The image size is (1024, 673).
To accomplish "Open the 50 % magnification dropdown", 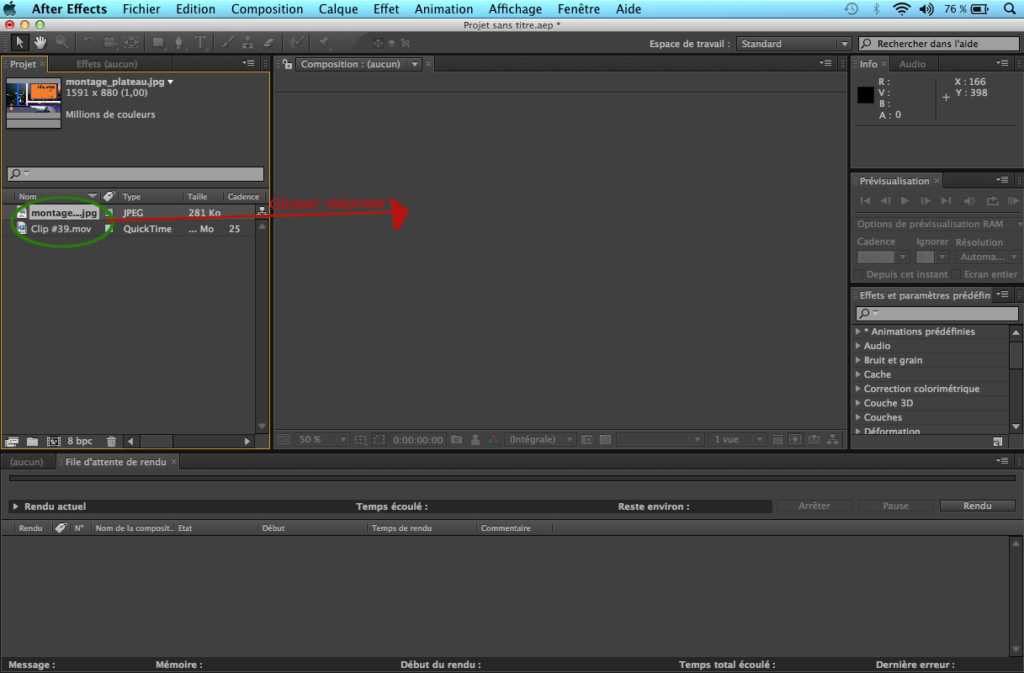I will click(x=322, y=440).
